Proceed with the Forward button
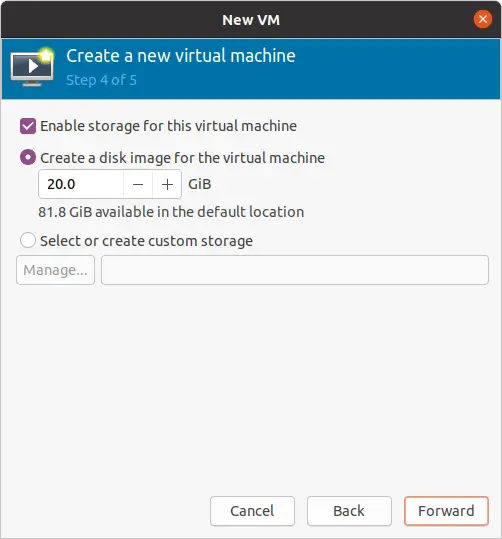This screenshot has width=502, height=539. pyautogui.click(x=446, y=511)
